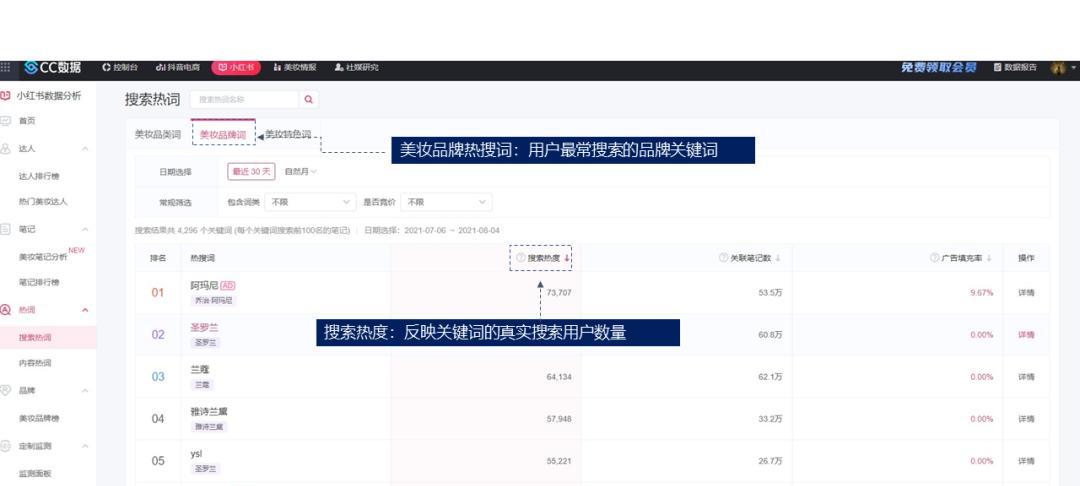Collapse the 笔记 sidebar section

click(85, 229)
